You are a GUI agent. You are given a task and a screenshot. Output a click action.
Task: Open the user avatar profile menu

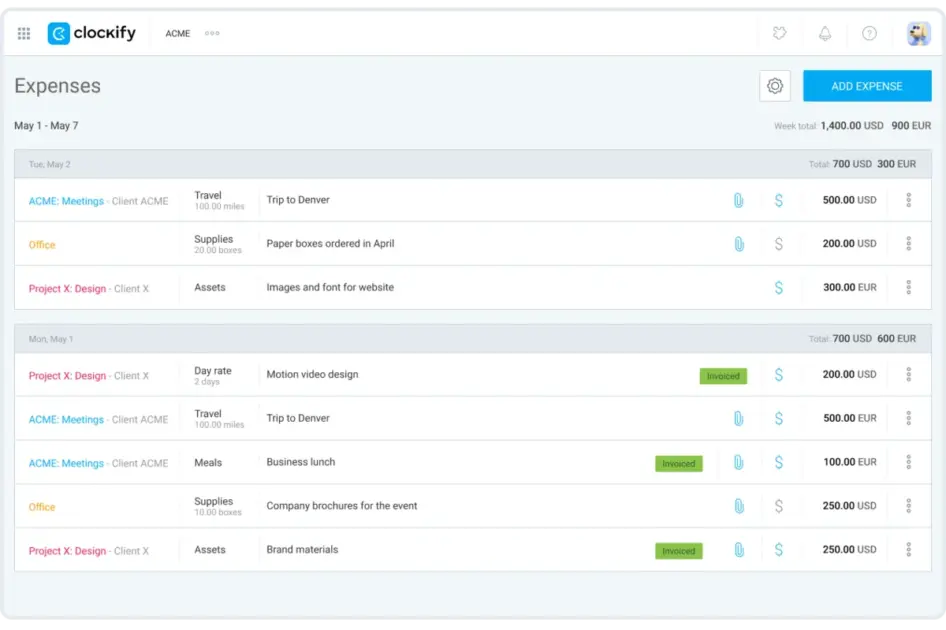click(918, 33)
